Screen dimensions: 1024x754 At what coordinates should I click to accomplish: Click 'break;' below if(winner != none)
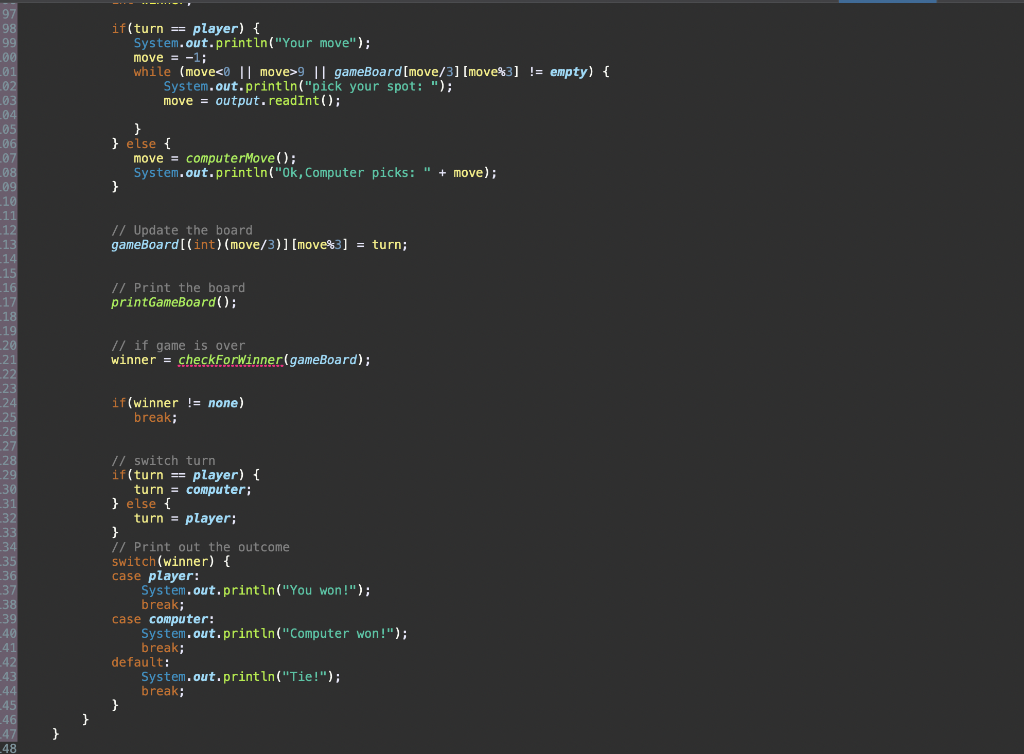click(x=155, y=417)
